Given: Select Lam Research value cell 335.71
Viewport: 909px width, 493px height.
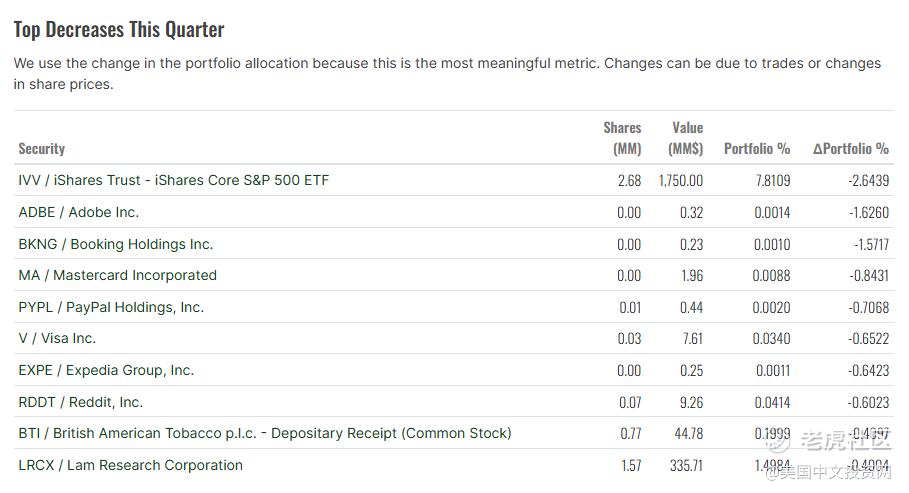Looking at the screenshot, I should click(x=686, y=466).
